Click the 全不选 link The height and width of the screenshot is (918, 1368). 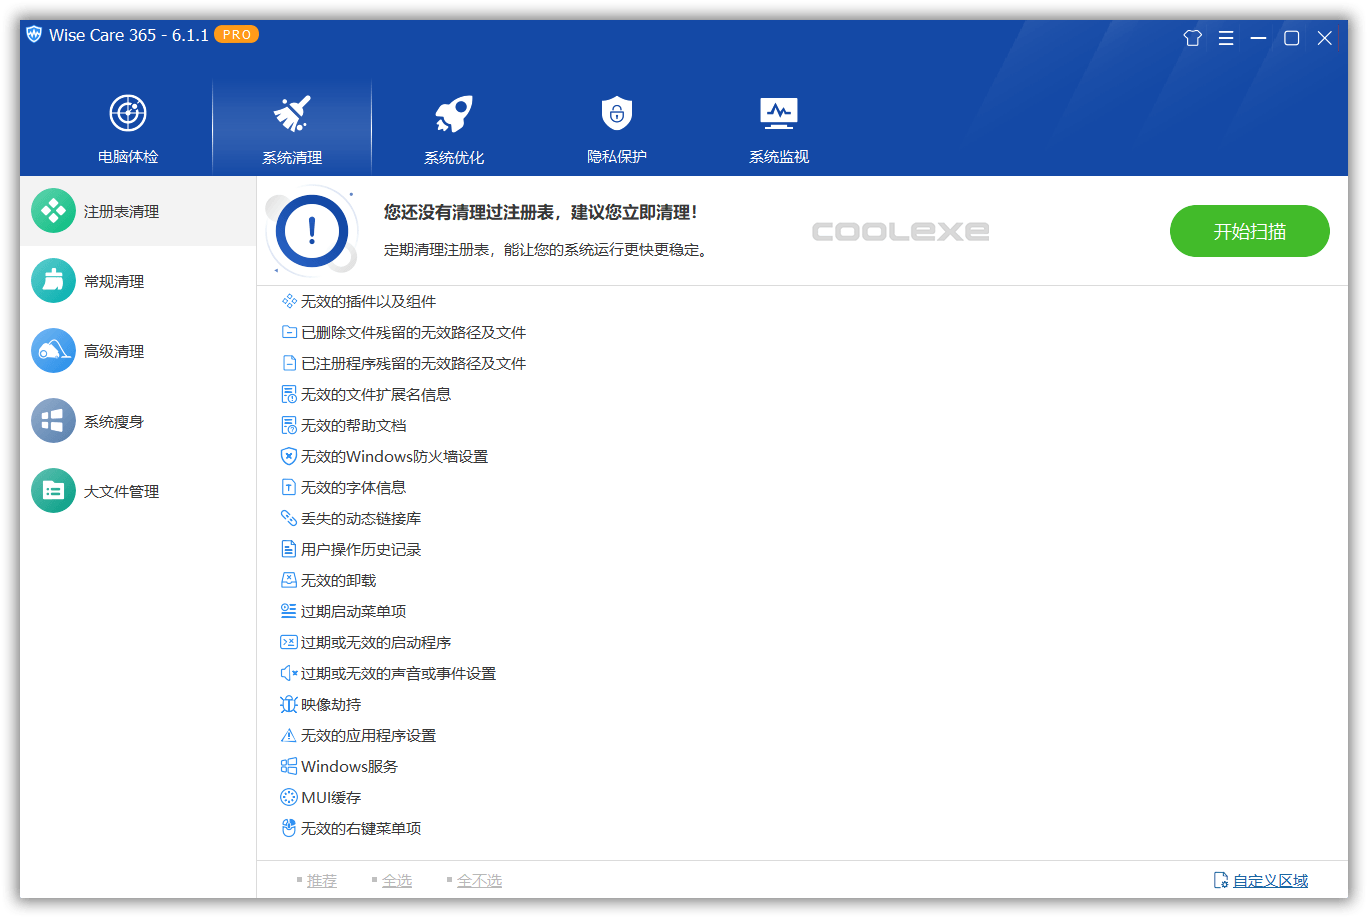tap(479, 880)
